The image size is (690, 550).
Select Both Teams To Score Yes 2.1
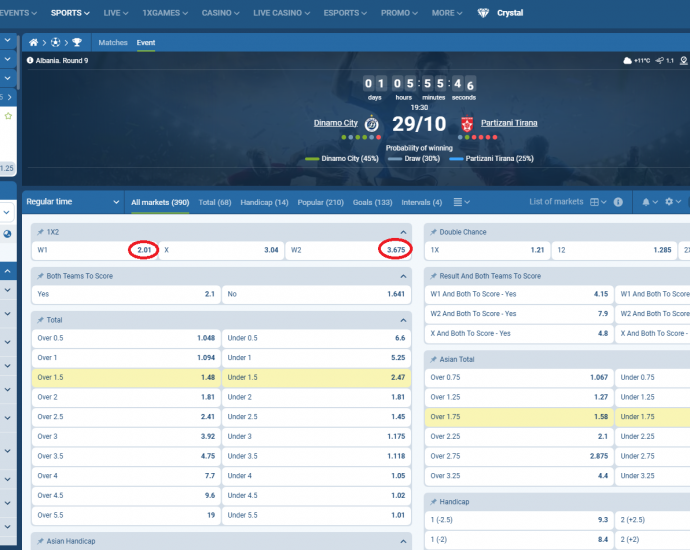(126, 294)
